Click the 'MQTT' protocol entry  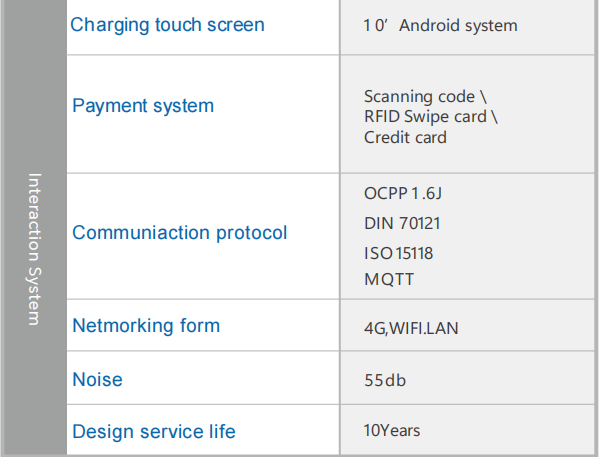click(x=388, y=279)
